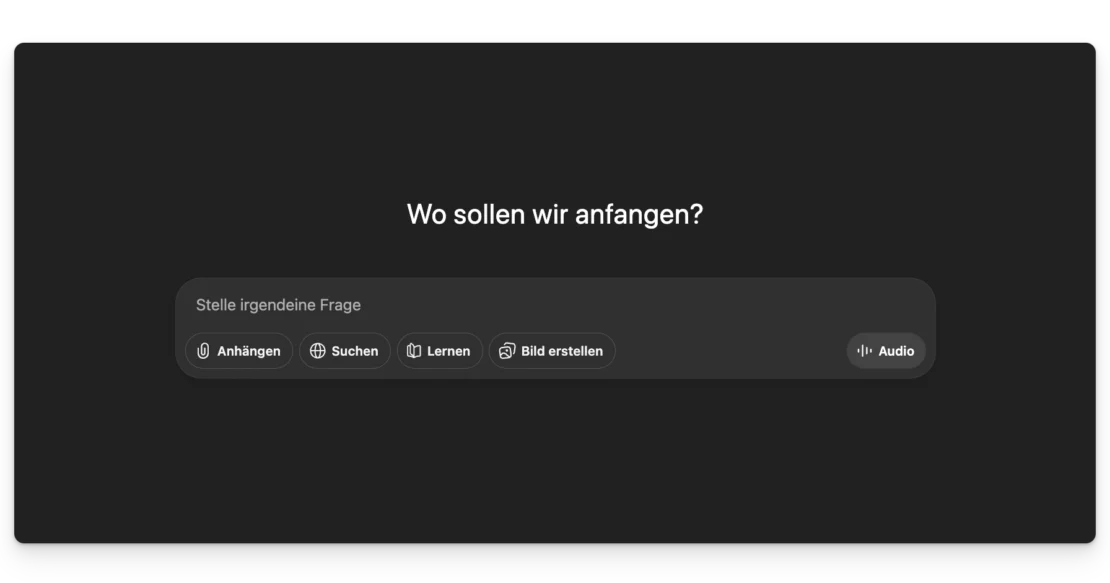Click the word 'Audio' in the composer

tap(896, 351)
